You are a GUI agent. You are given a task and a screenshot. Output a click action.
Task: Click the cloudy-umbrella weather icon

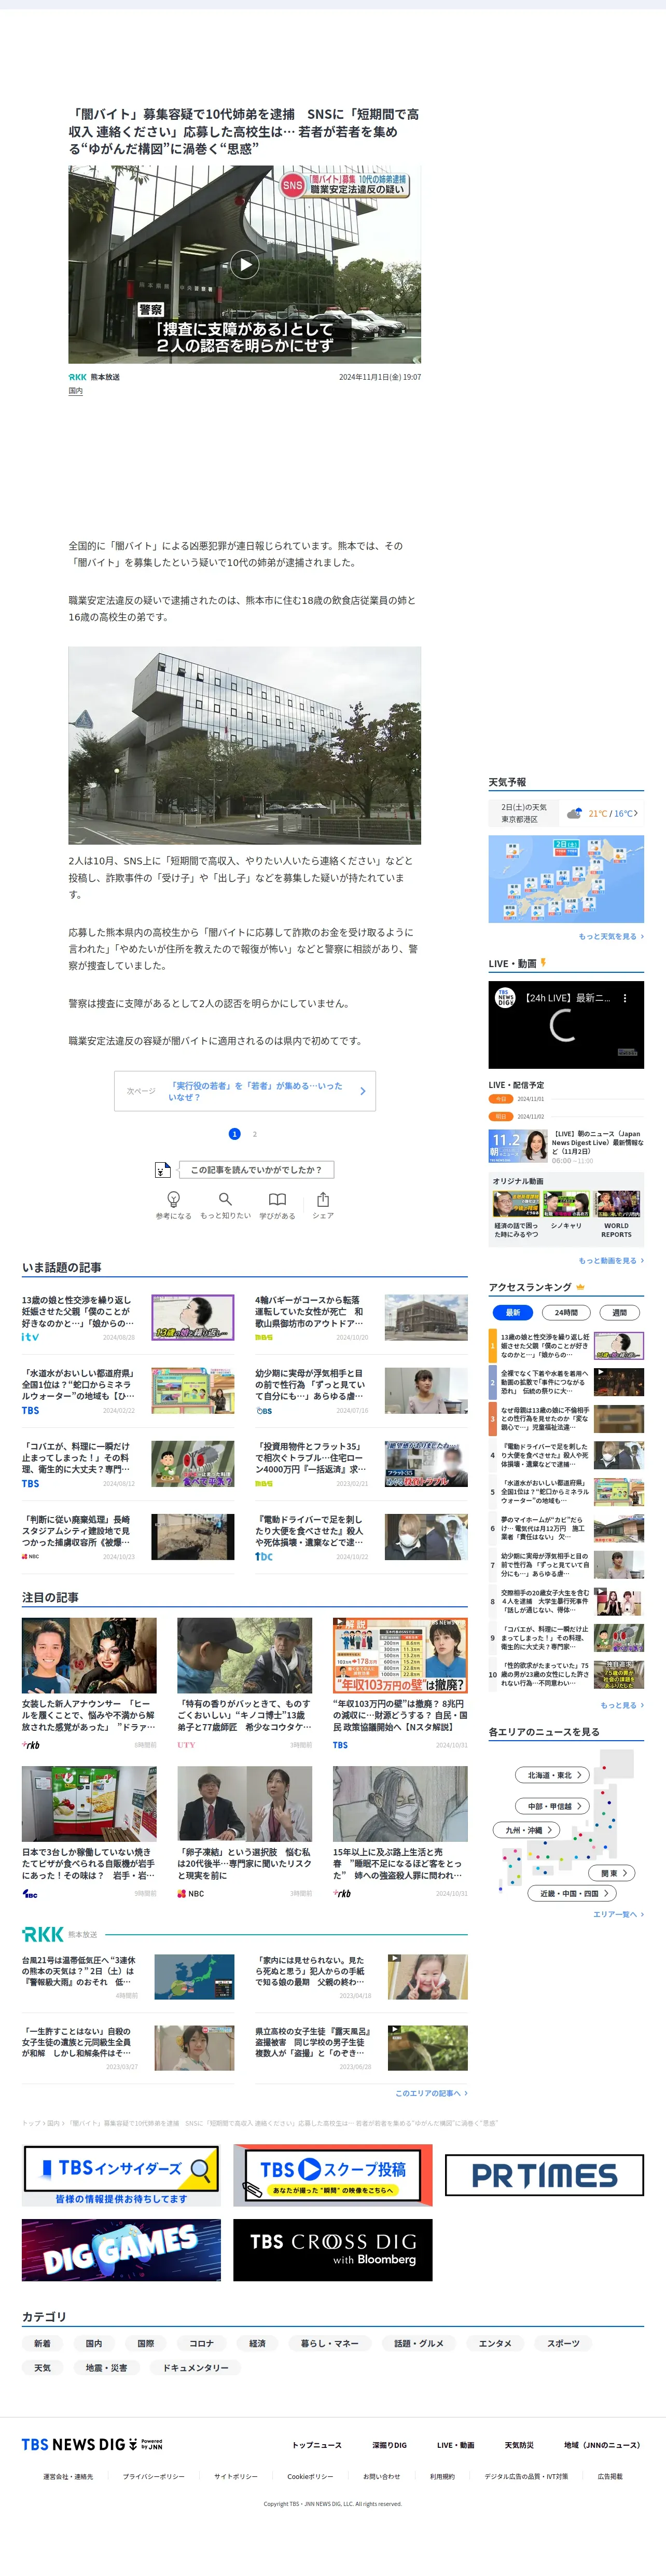574,813
